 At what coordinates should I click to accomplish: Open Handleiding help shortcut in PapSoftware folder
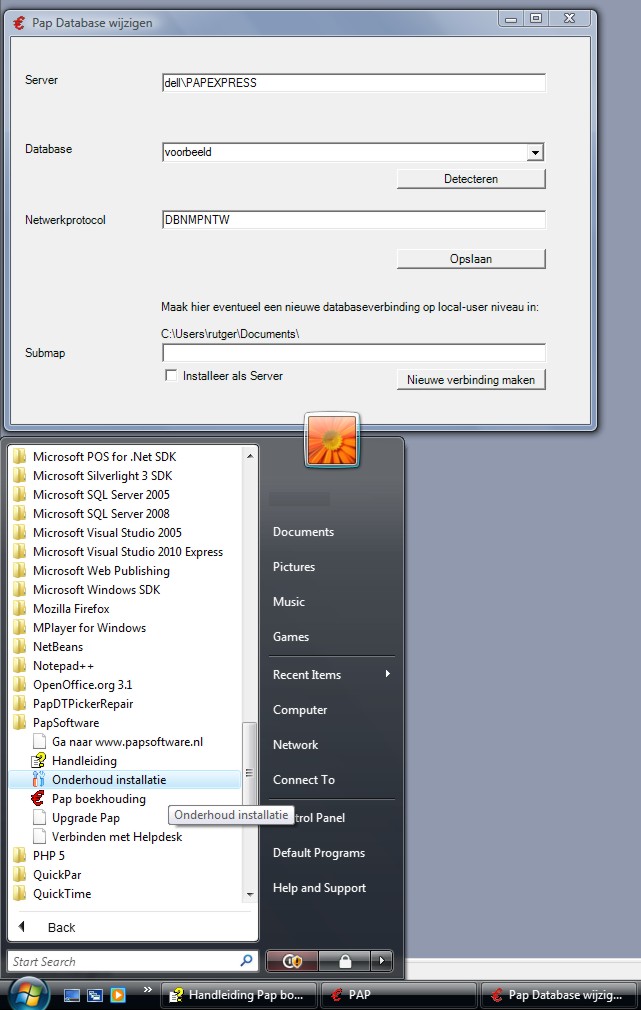point(84,761)
